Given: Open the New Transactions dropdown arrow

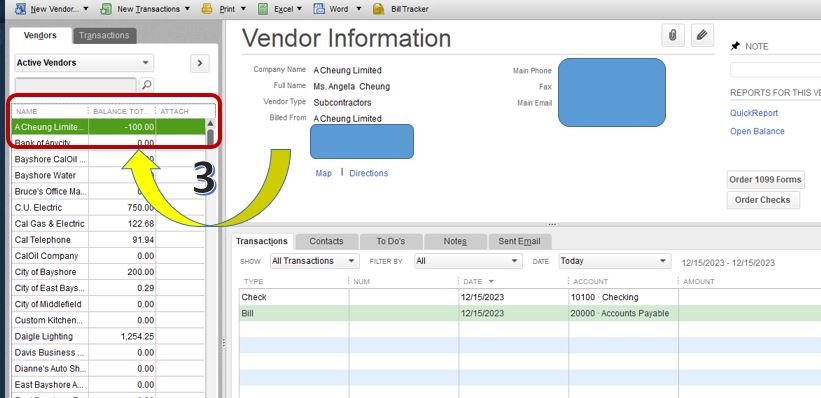Looking at the screenshot, I should 188,9.
